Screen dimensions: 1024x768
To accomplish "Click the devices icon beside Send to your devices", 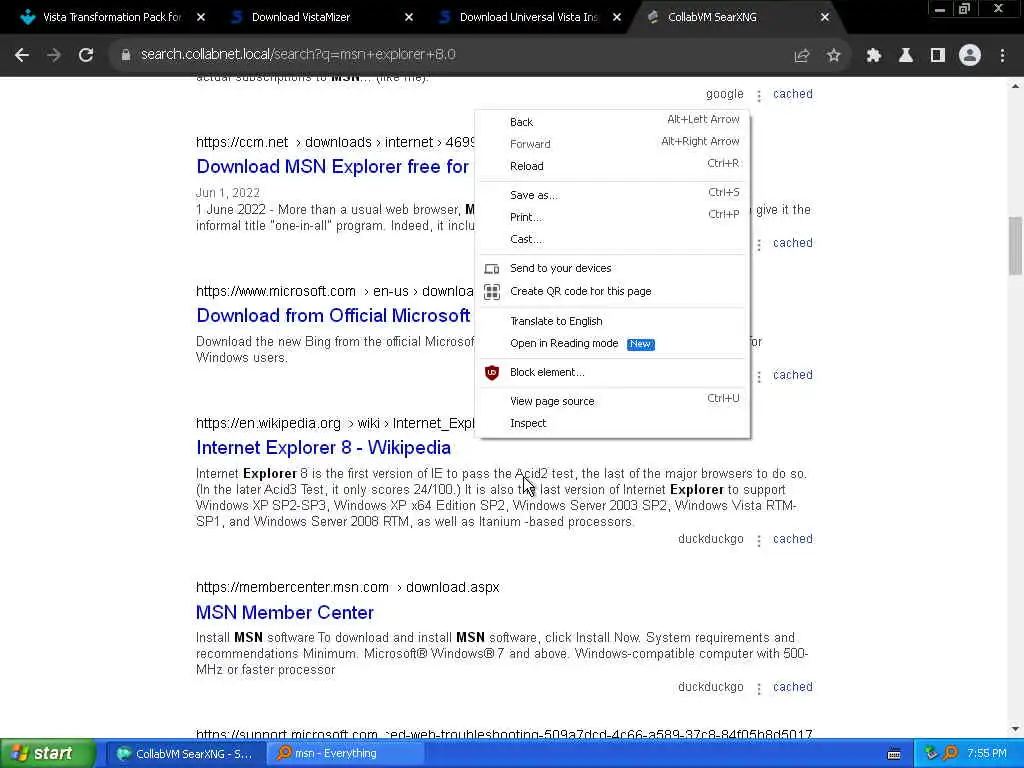I will click(x=492, y=268).
